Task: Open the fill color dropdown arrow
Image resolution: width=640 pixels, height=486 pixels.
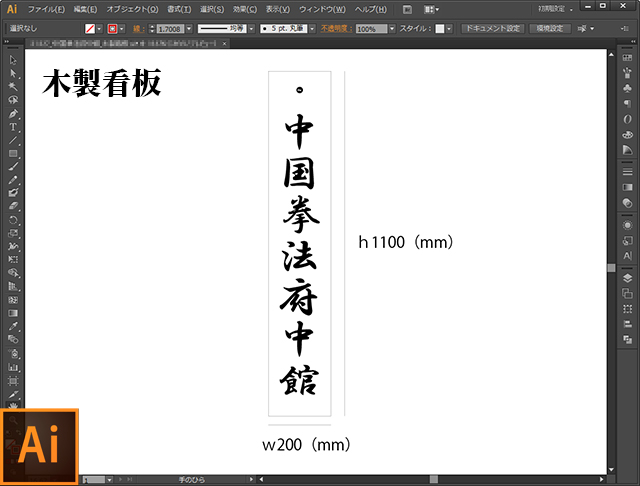Action: [99, 29]
